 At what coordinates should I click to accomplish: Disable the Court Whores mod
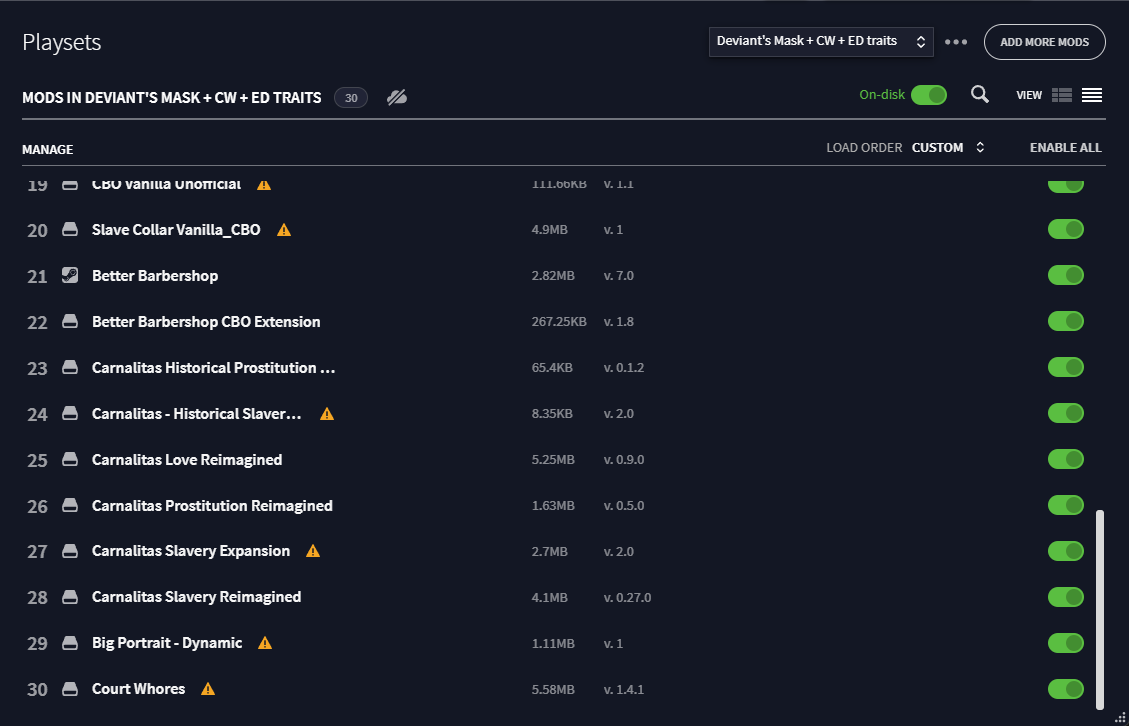(1066, 689)
